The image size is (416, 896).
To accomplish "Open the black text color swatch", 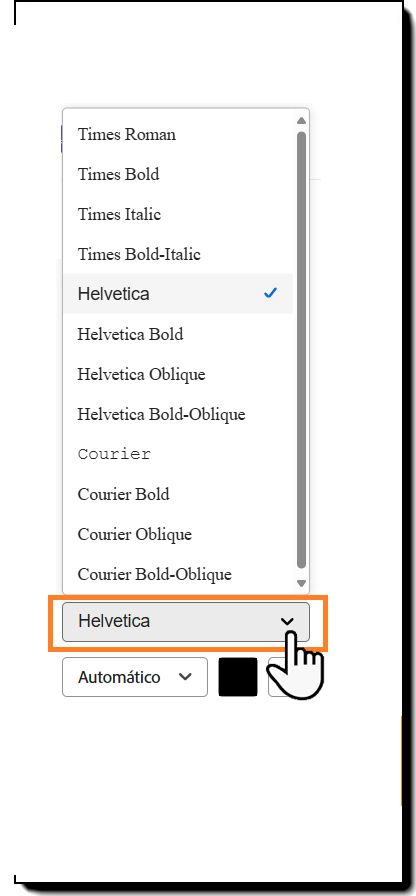I will (x=238, y=677).
